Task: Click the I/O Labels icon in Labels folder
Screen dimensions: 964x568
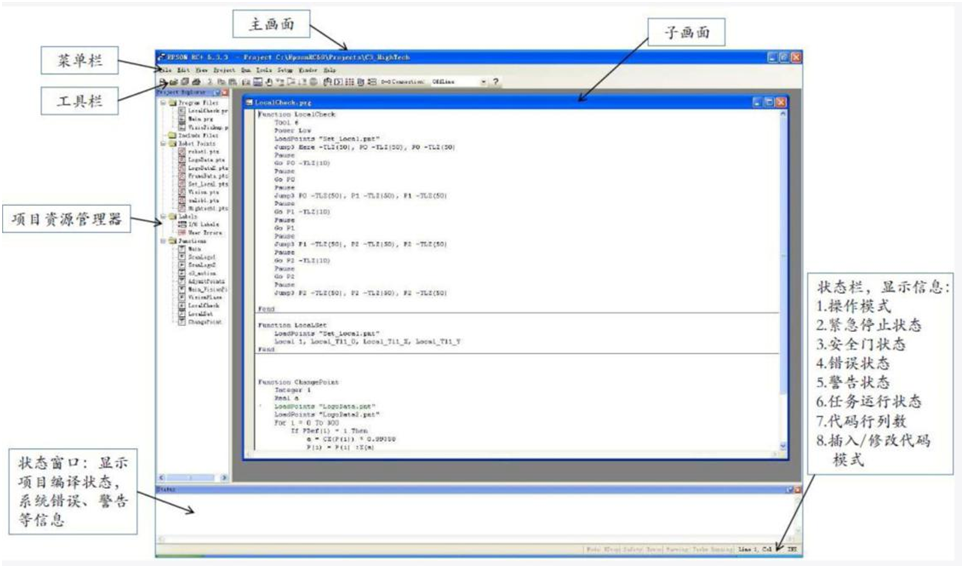Action: pos(181,224)
